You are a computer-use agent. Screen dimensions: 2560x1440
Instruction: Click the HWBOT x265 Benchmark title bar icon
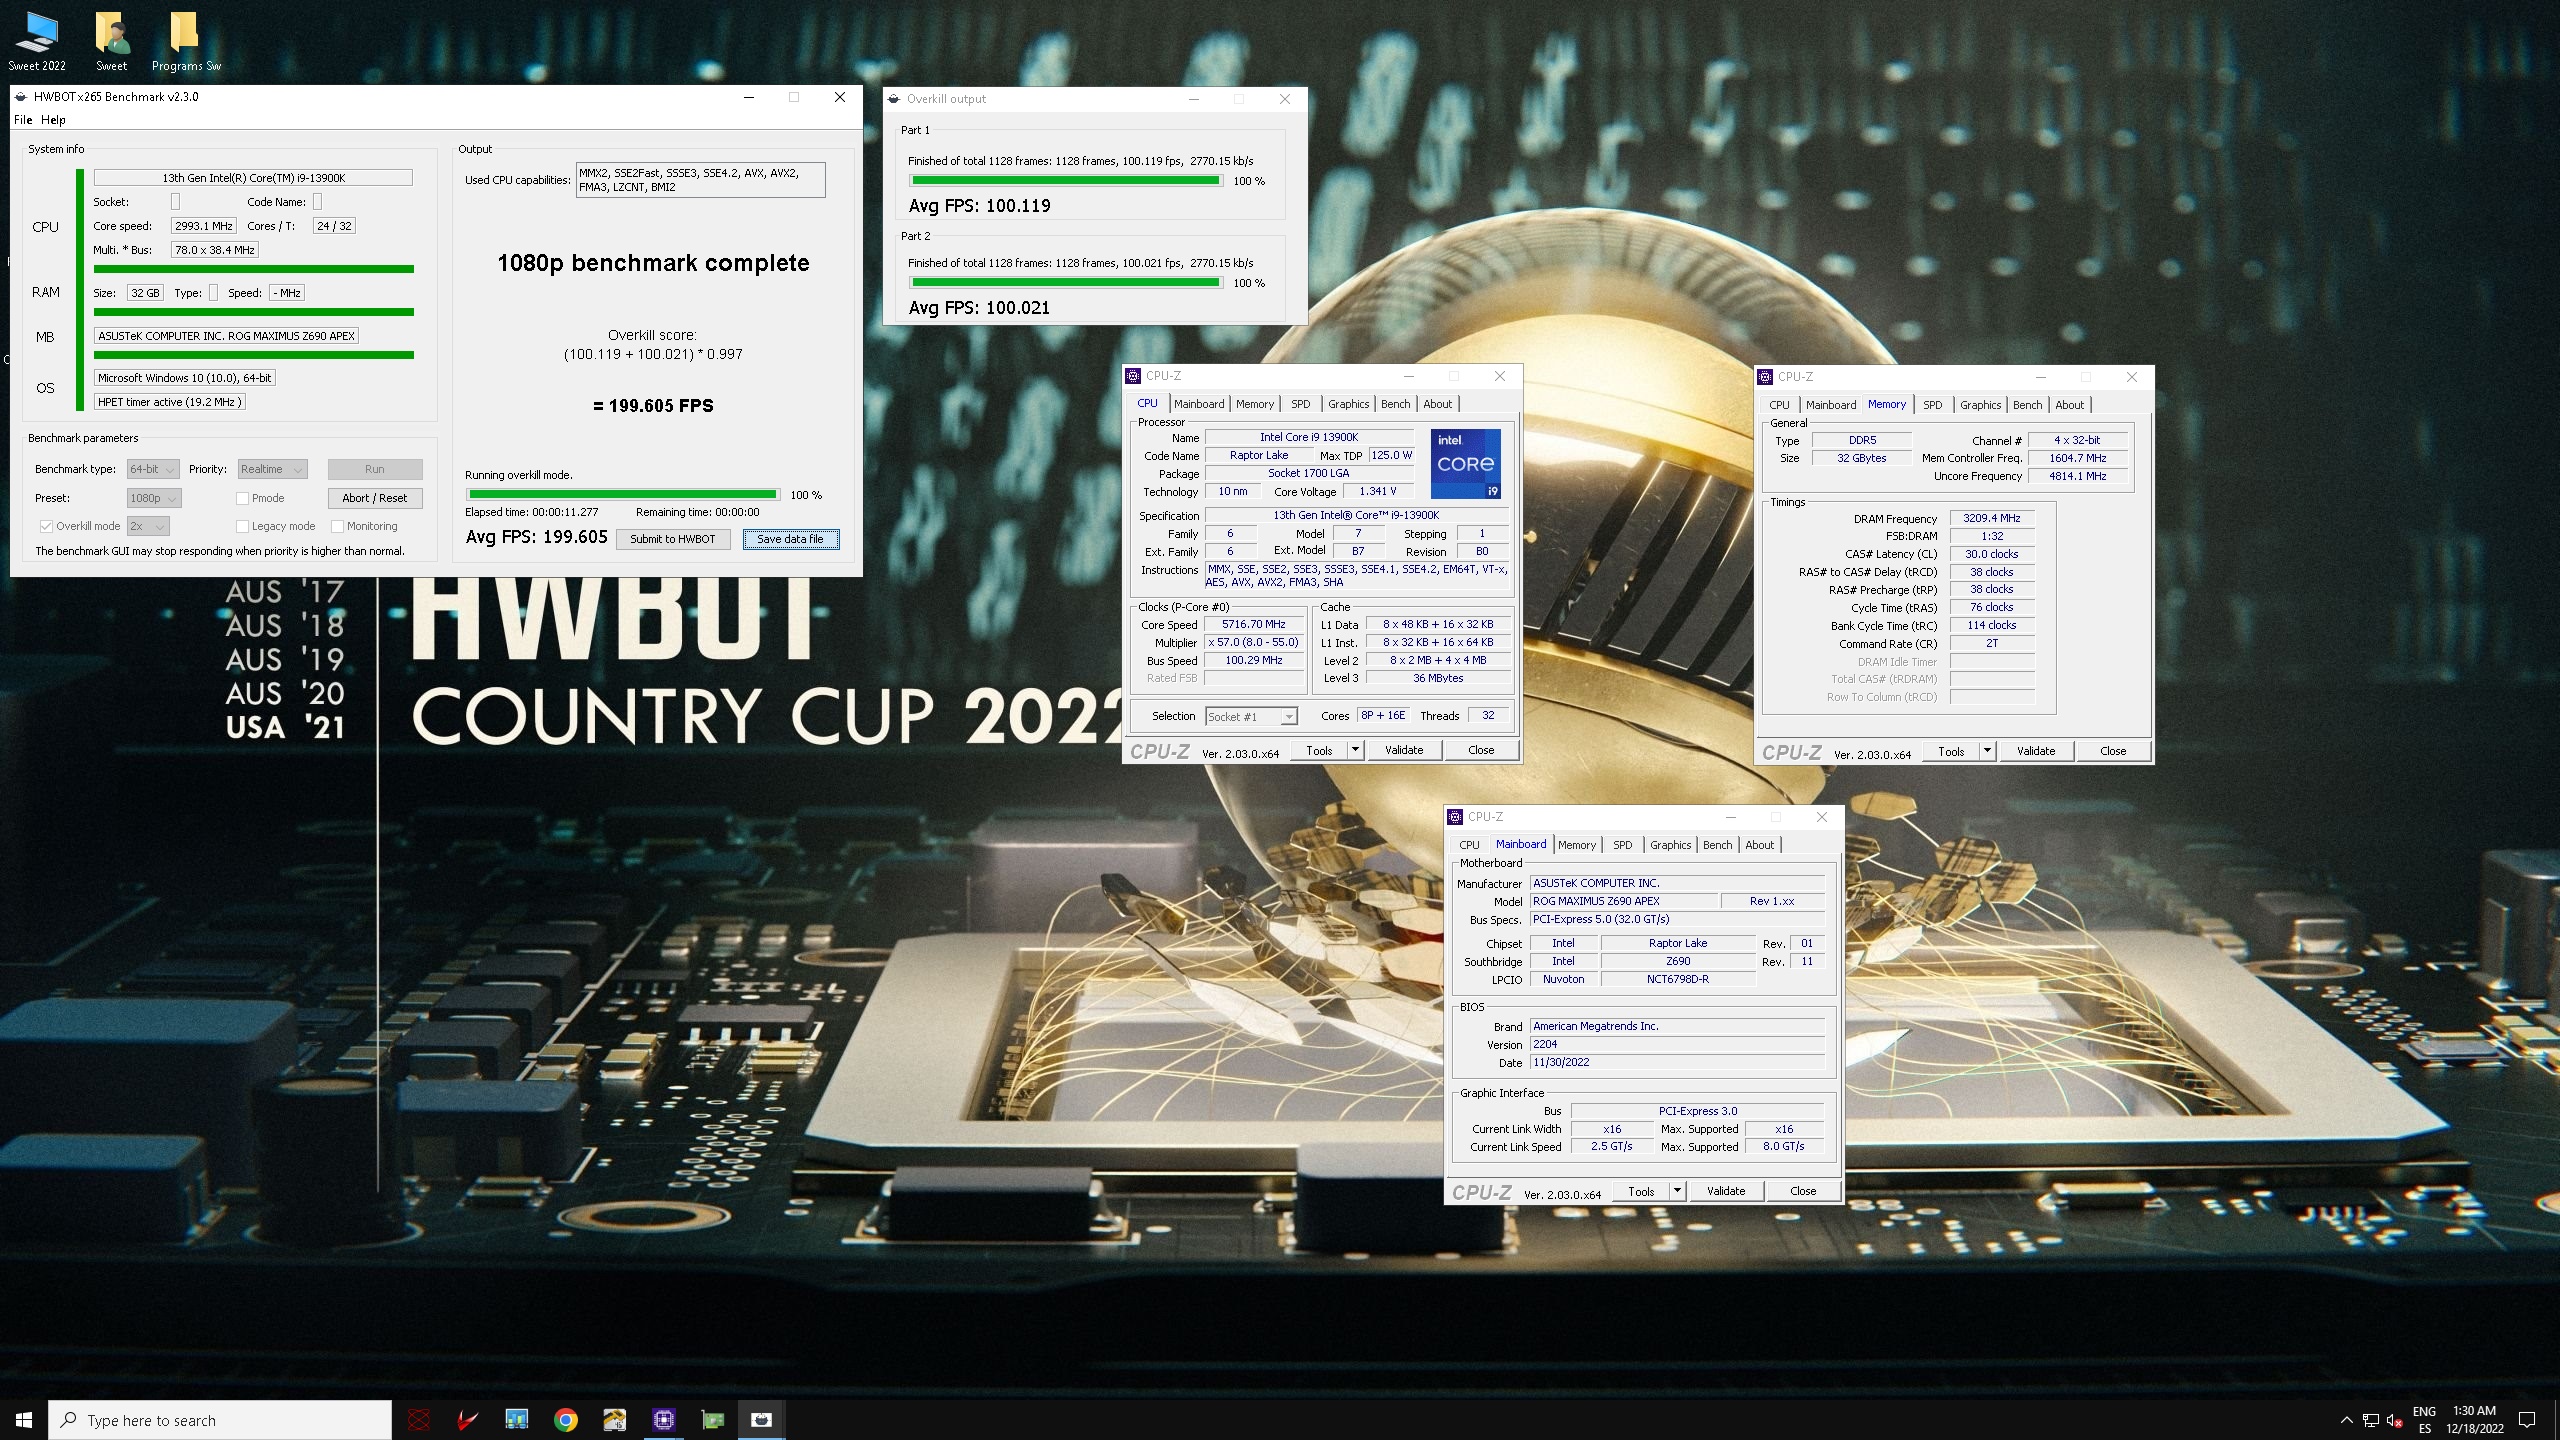(x=21, y=97)
